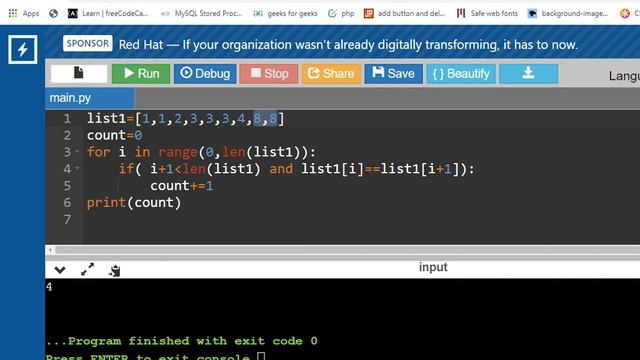Place cursor on 'count=0' line

114,136
